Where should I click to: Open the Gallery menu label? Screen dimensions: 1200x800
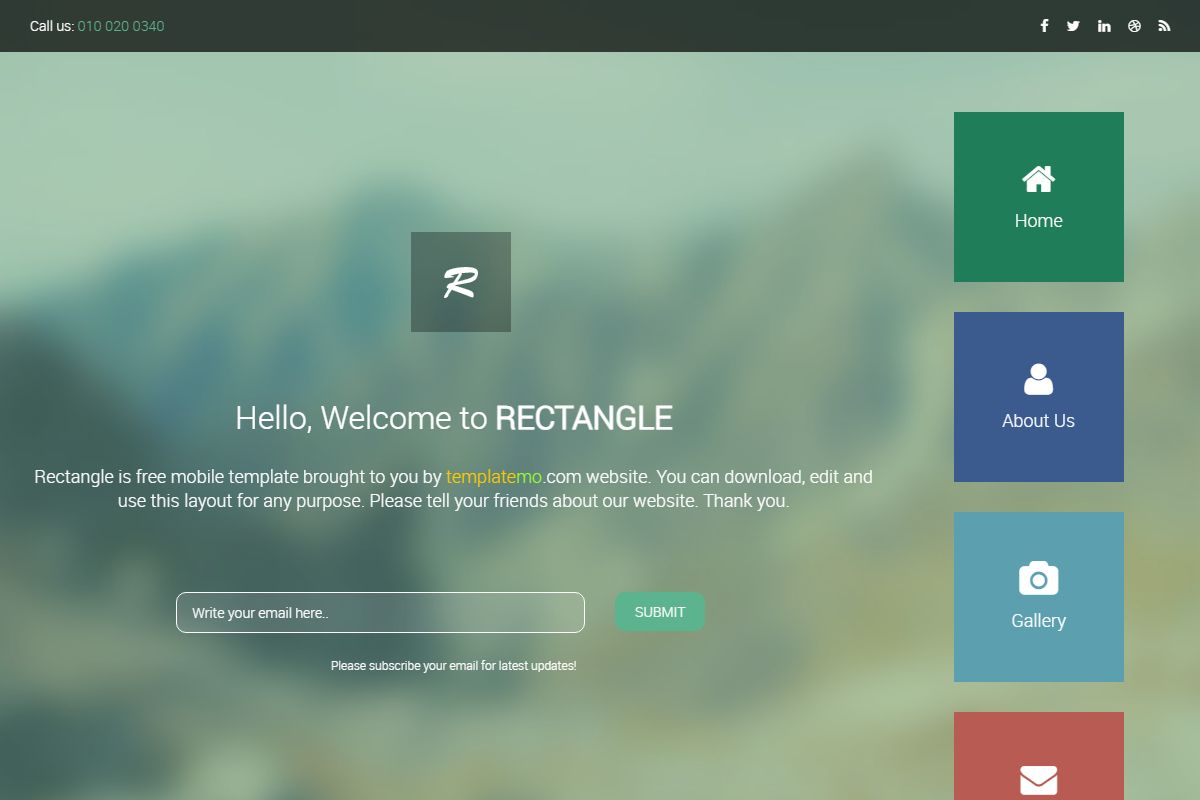(1038, 621)
